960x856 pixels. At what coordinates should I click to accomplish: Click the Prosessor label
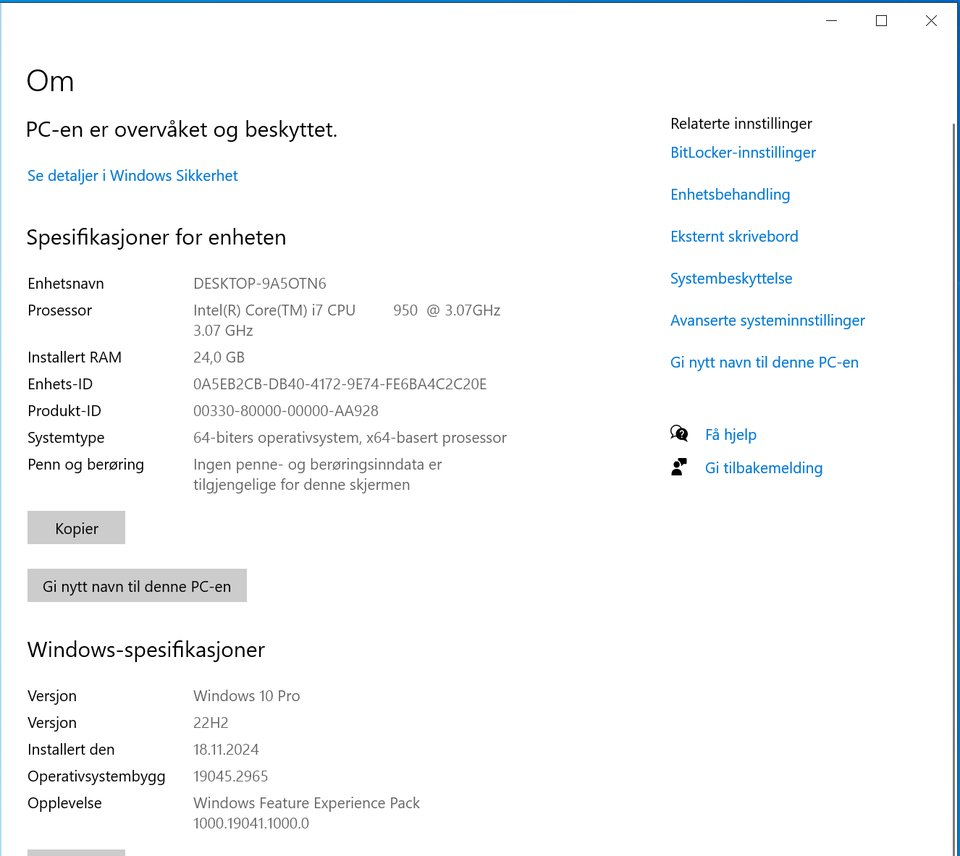[59, 310]
